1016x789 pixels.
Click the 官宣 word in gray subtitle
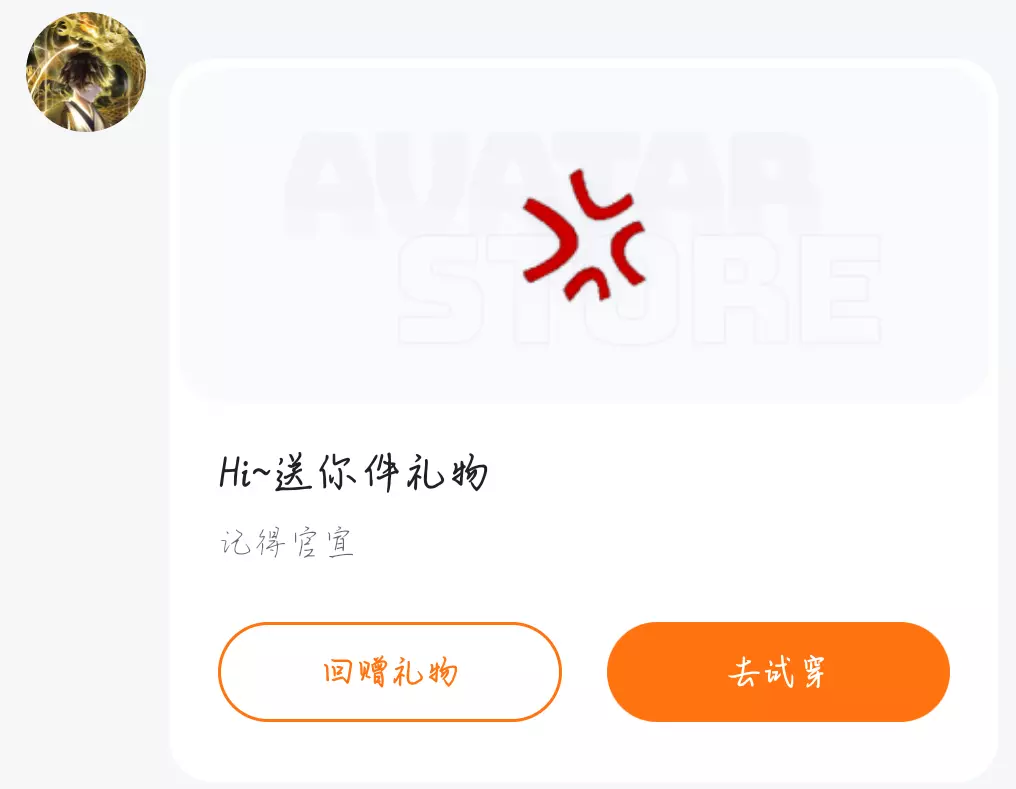coord(323,543)
